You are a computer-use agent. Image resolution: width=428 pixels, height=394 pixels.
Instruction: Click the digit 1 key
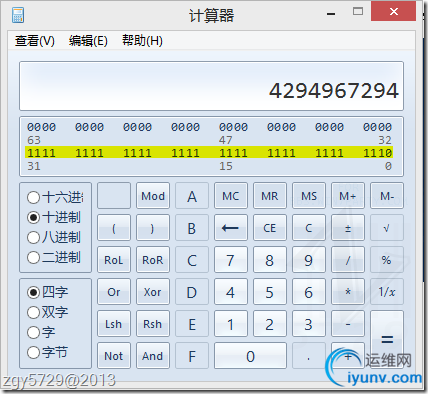click(x=231, y=324)
